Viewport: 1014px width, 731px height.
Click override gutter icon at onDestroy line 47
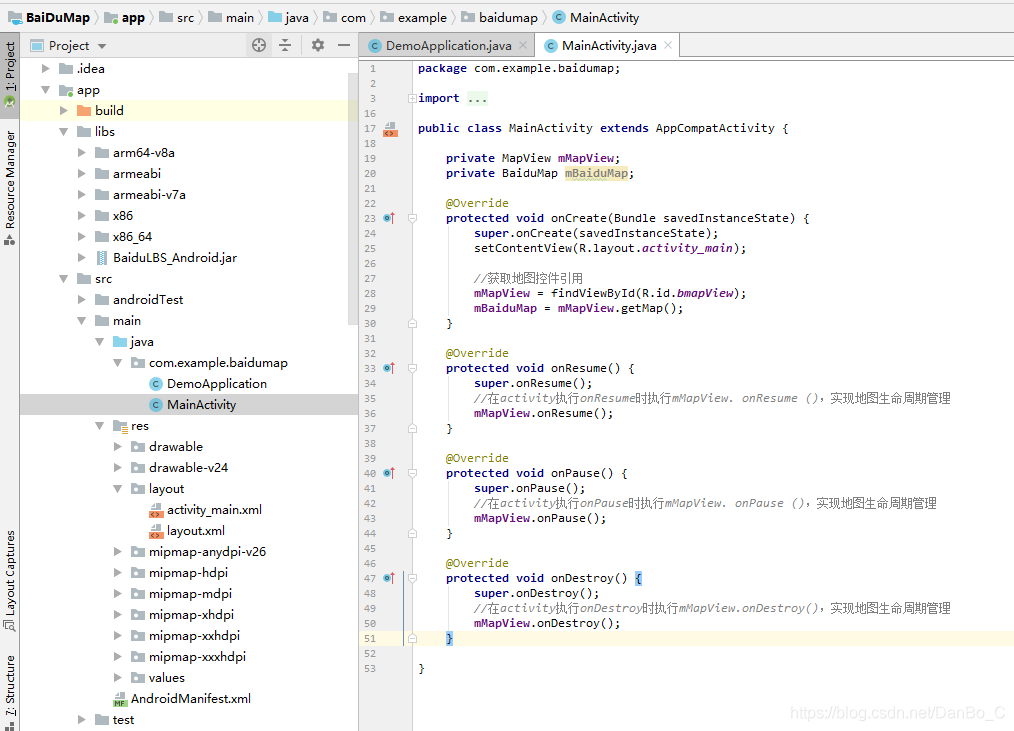click(x=389, y=578)
